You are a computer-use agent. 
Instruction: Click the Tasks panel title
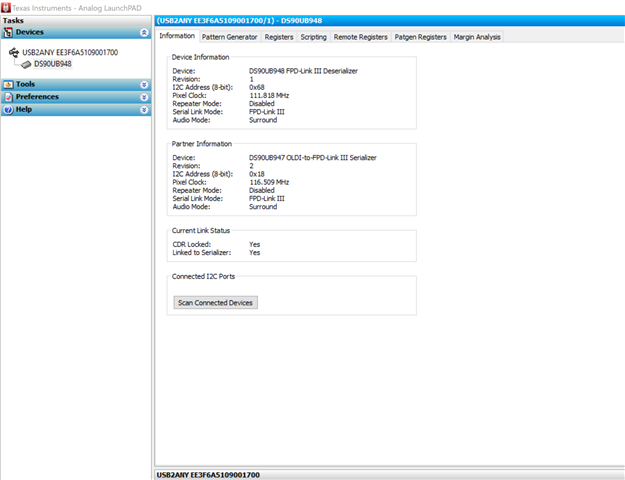[13, 20]
